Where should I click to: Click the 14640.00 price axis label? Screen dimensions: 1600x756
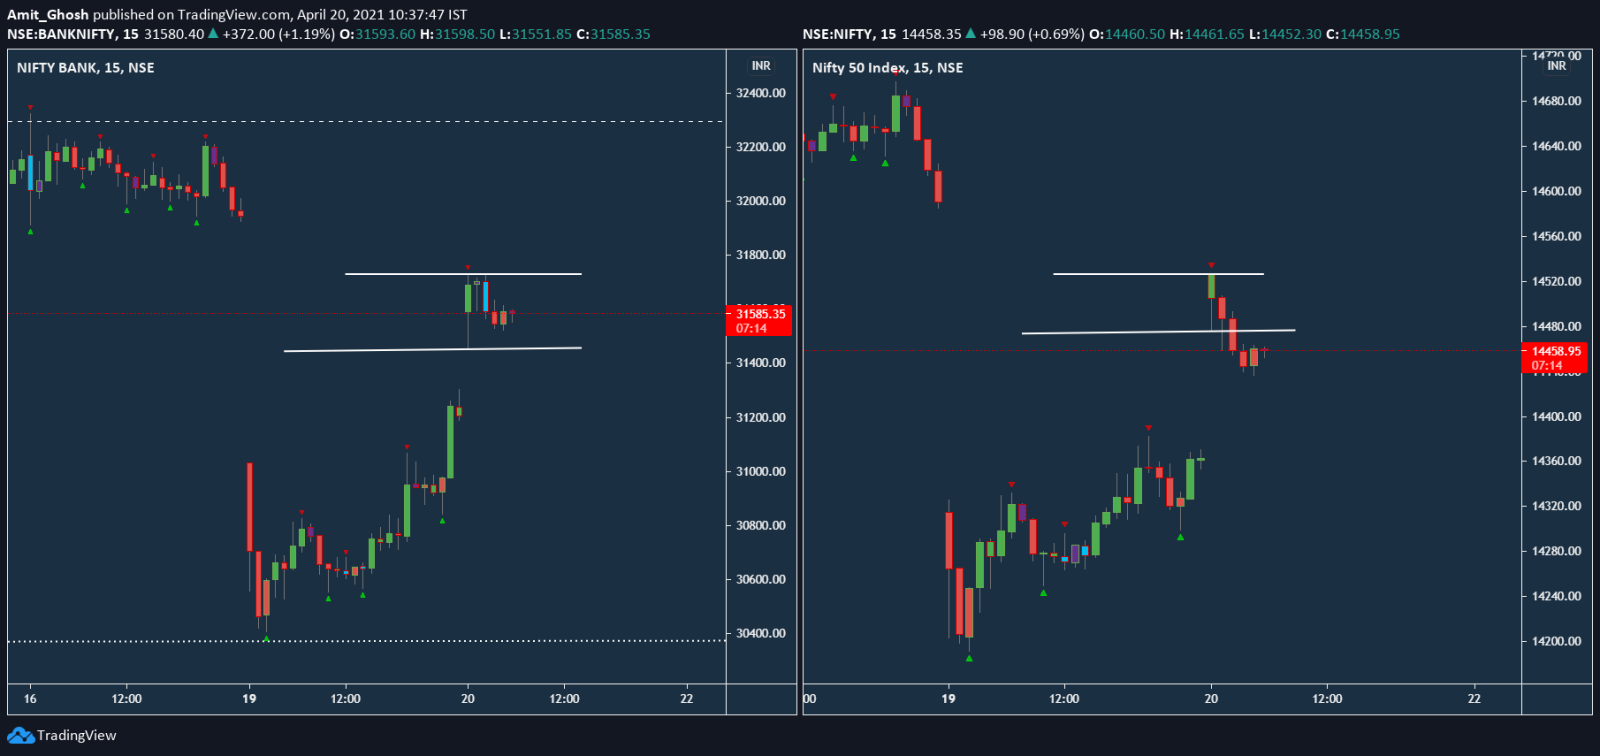[1557, 146]
